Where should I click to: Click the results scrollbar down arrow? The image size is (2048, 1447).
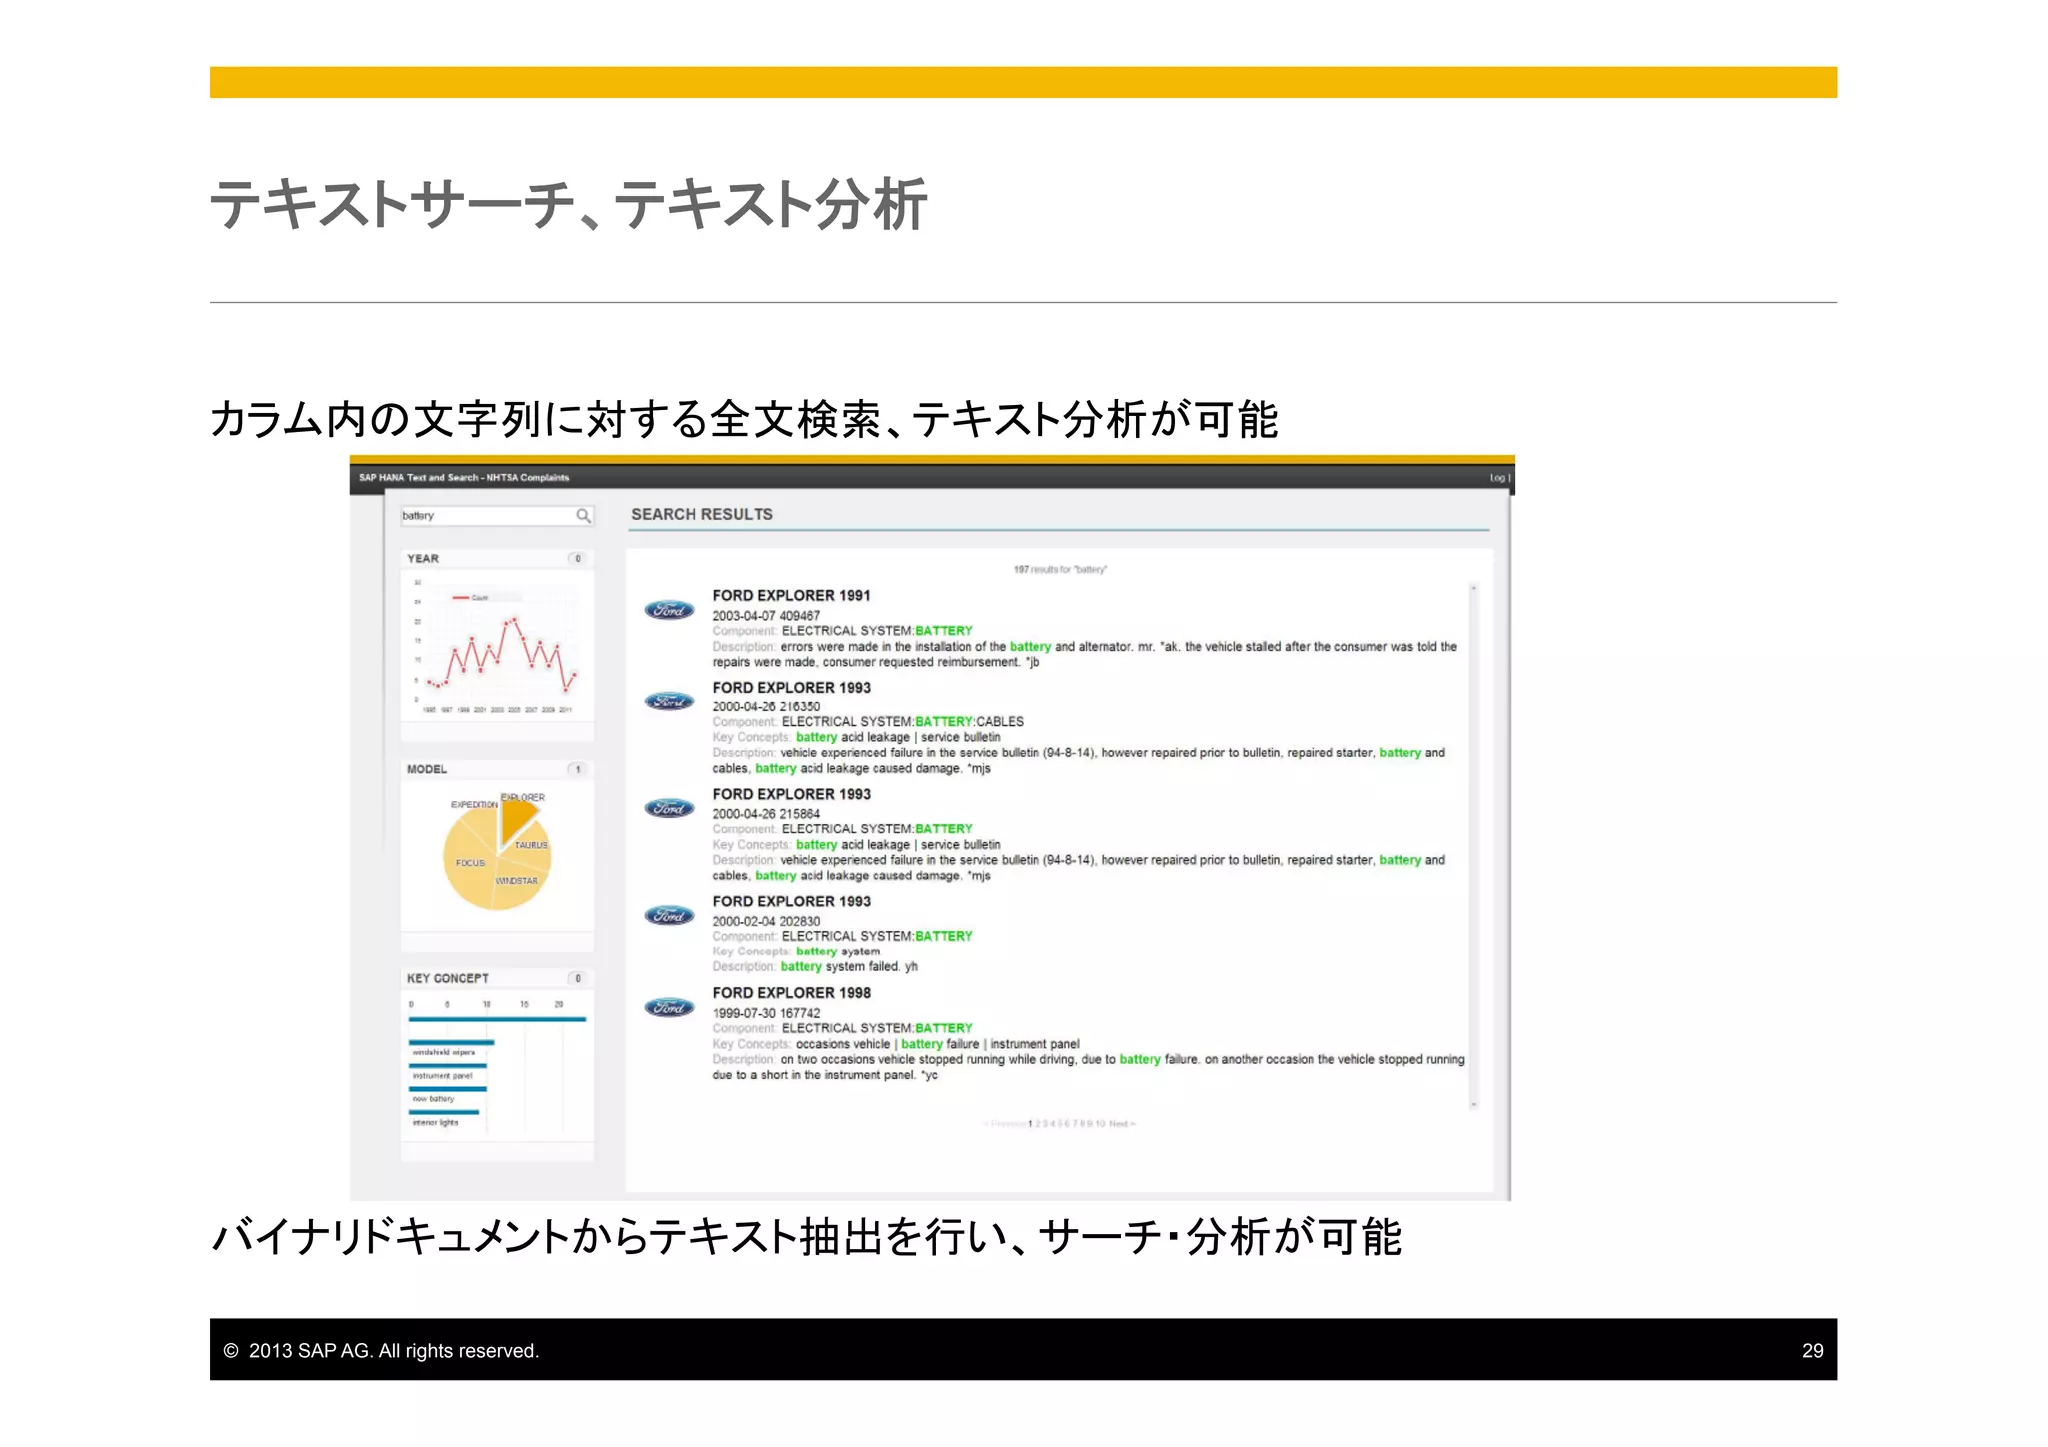click(1473, 1104)
